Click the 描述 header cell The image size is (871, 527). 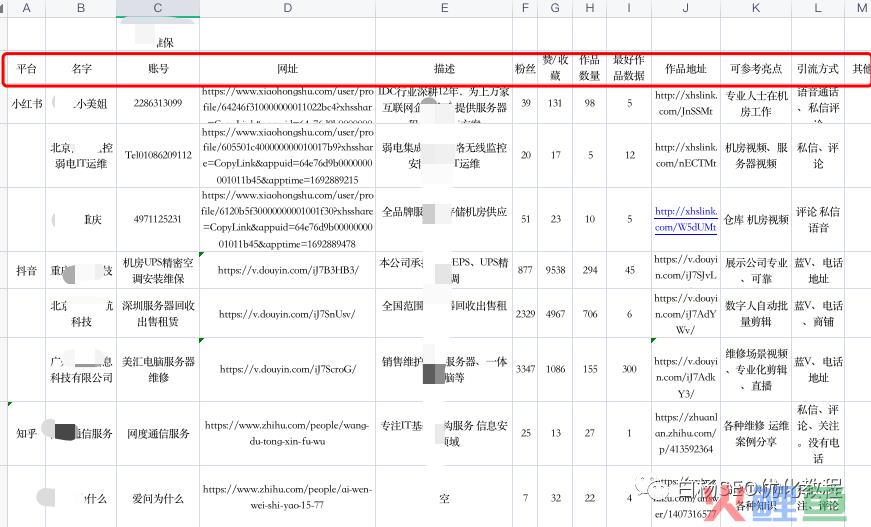click(444, 69)
